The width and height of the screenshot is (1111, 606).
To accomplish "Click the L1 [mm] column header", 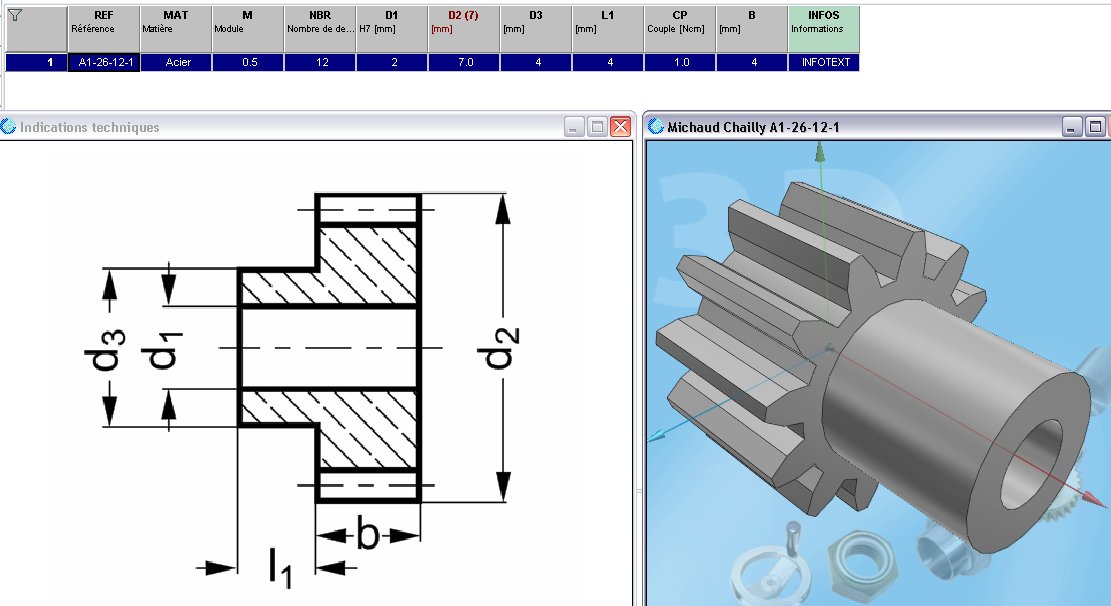I will [x=608, y=29].
